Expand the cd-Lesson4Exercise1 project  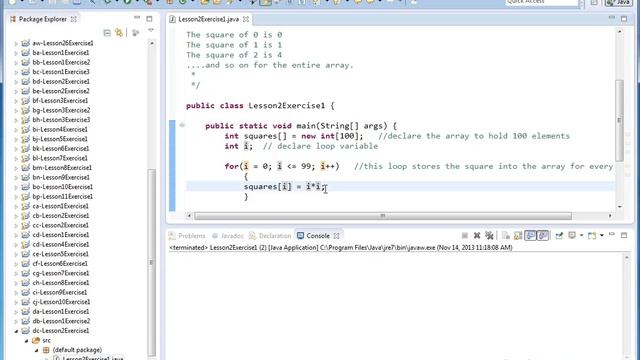click(x=16, y=244)
